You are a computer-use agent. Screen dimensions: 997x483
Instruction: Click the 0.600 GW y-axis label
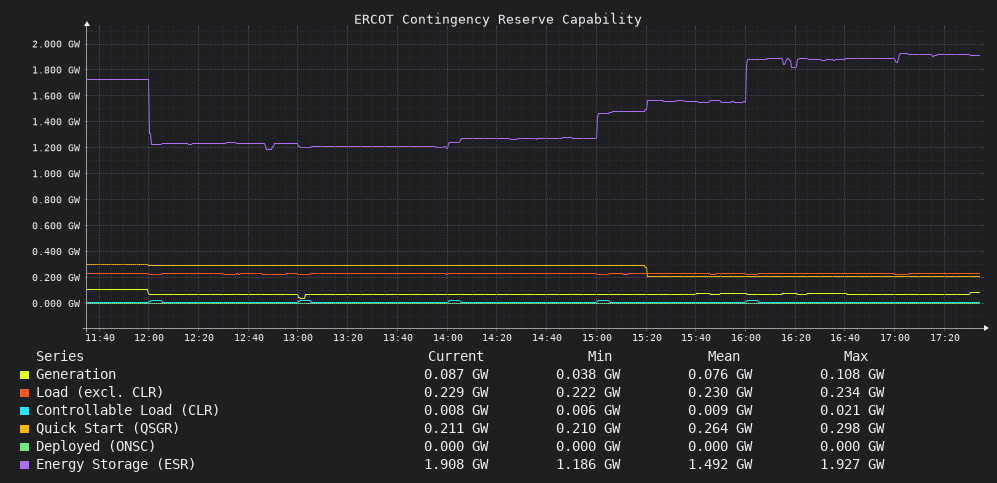tap(56, 226)
